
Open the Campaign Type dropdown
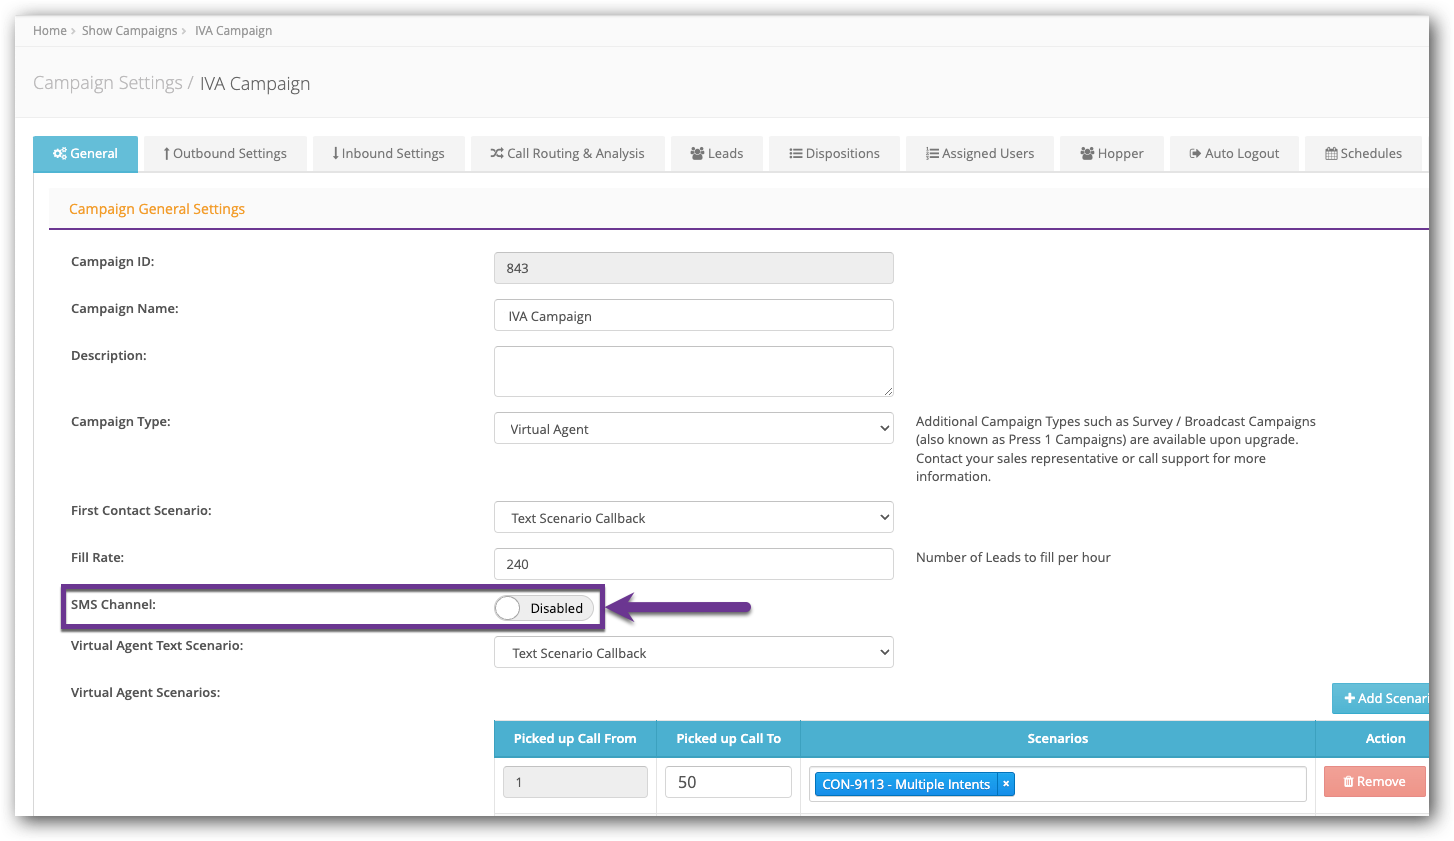[694, 428]
